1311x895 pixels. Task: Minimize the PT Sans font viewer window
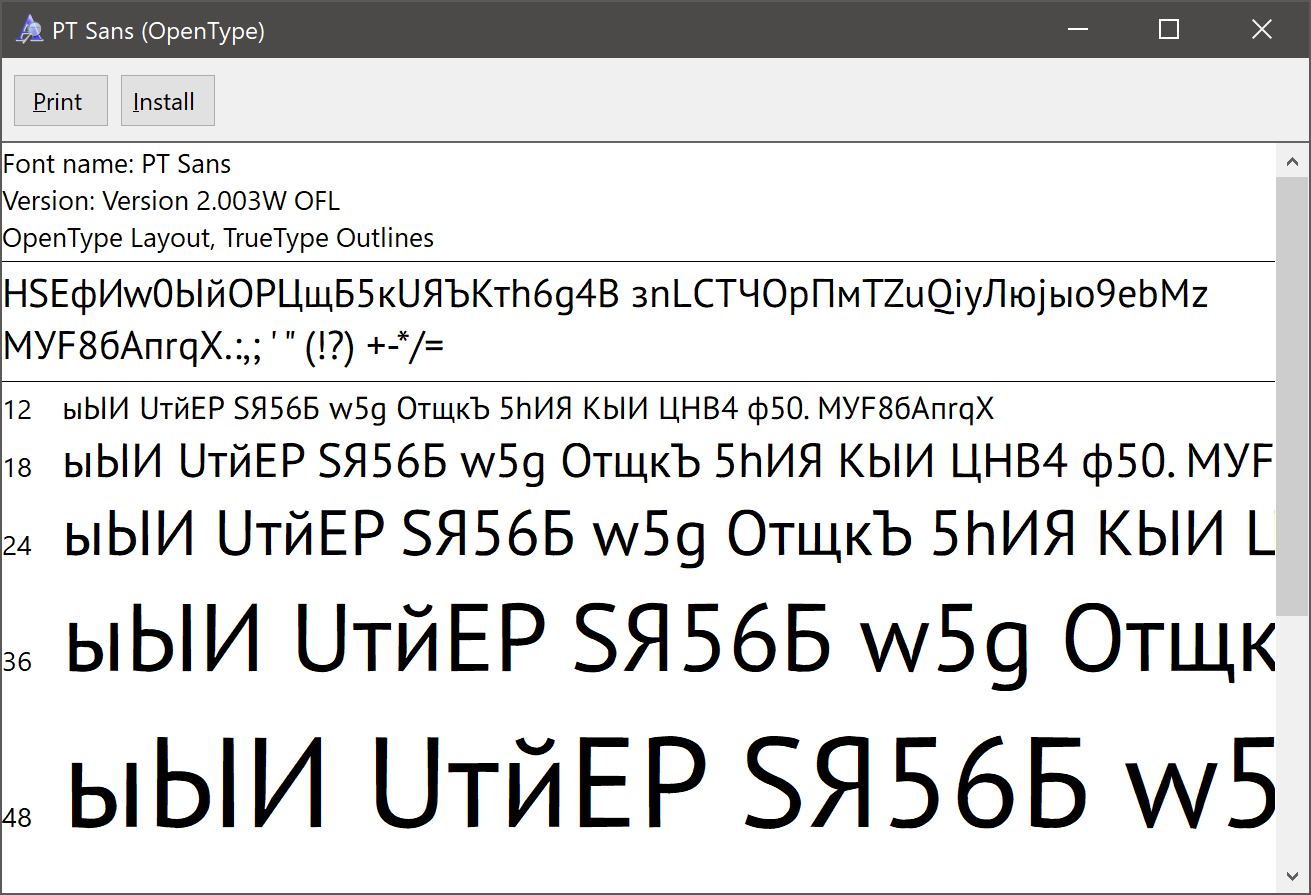click(x=1077, y=30)
